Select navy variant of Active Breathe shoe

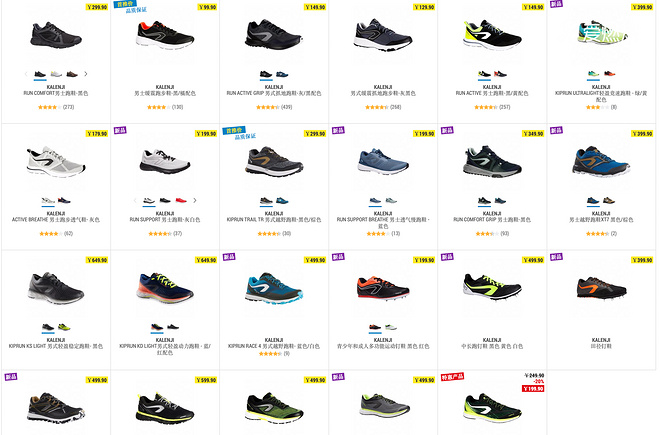(x=64, y=200)
